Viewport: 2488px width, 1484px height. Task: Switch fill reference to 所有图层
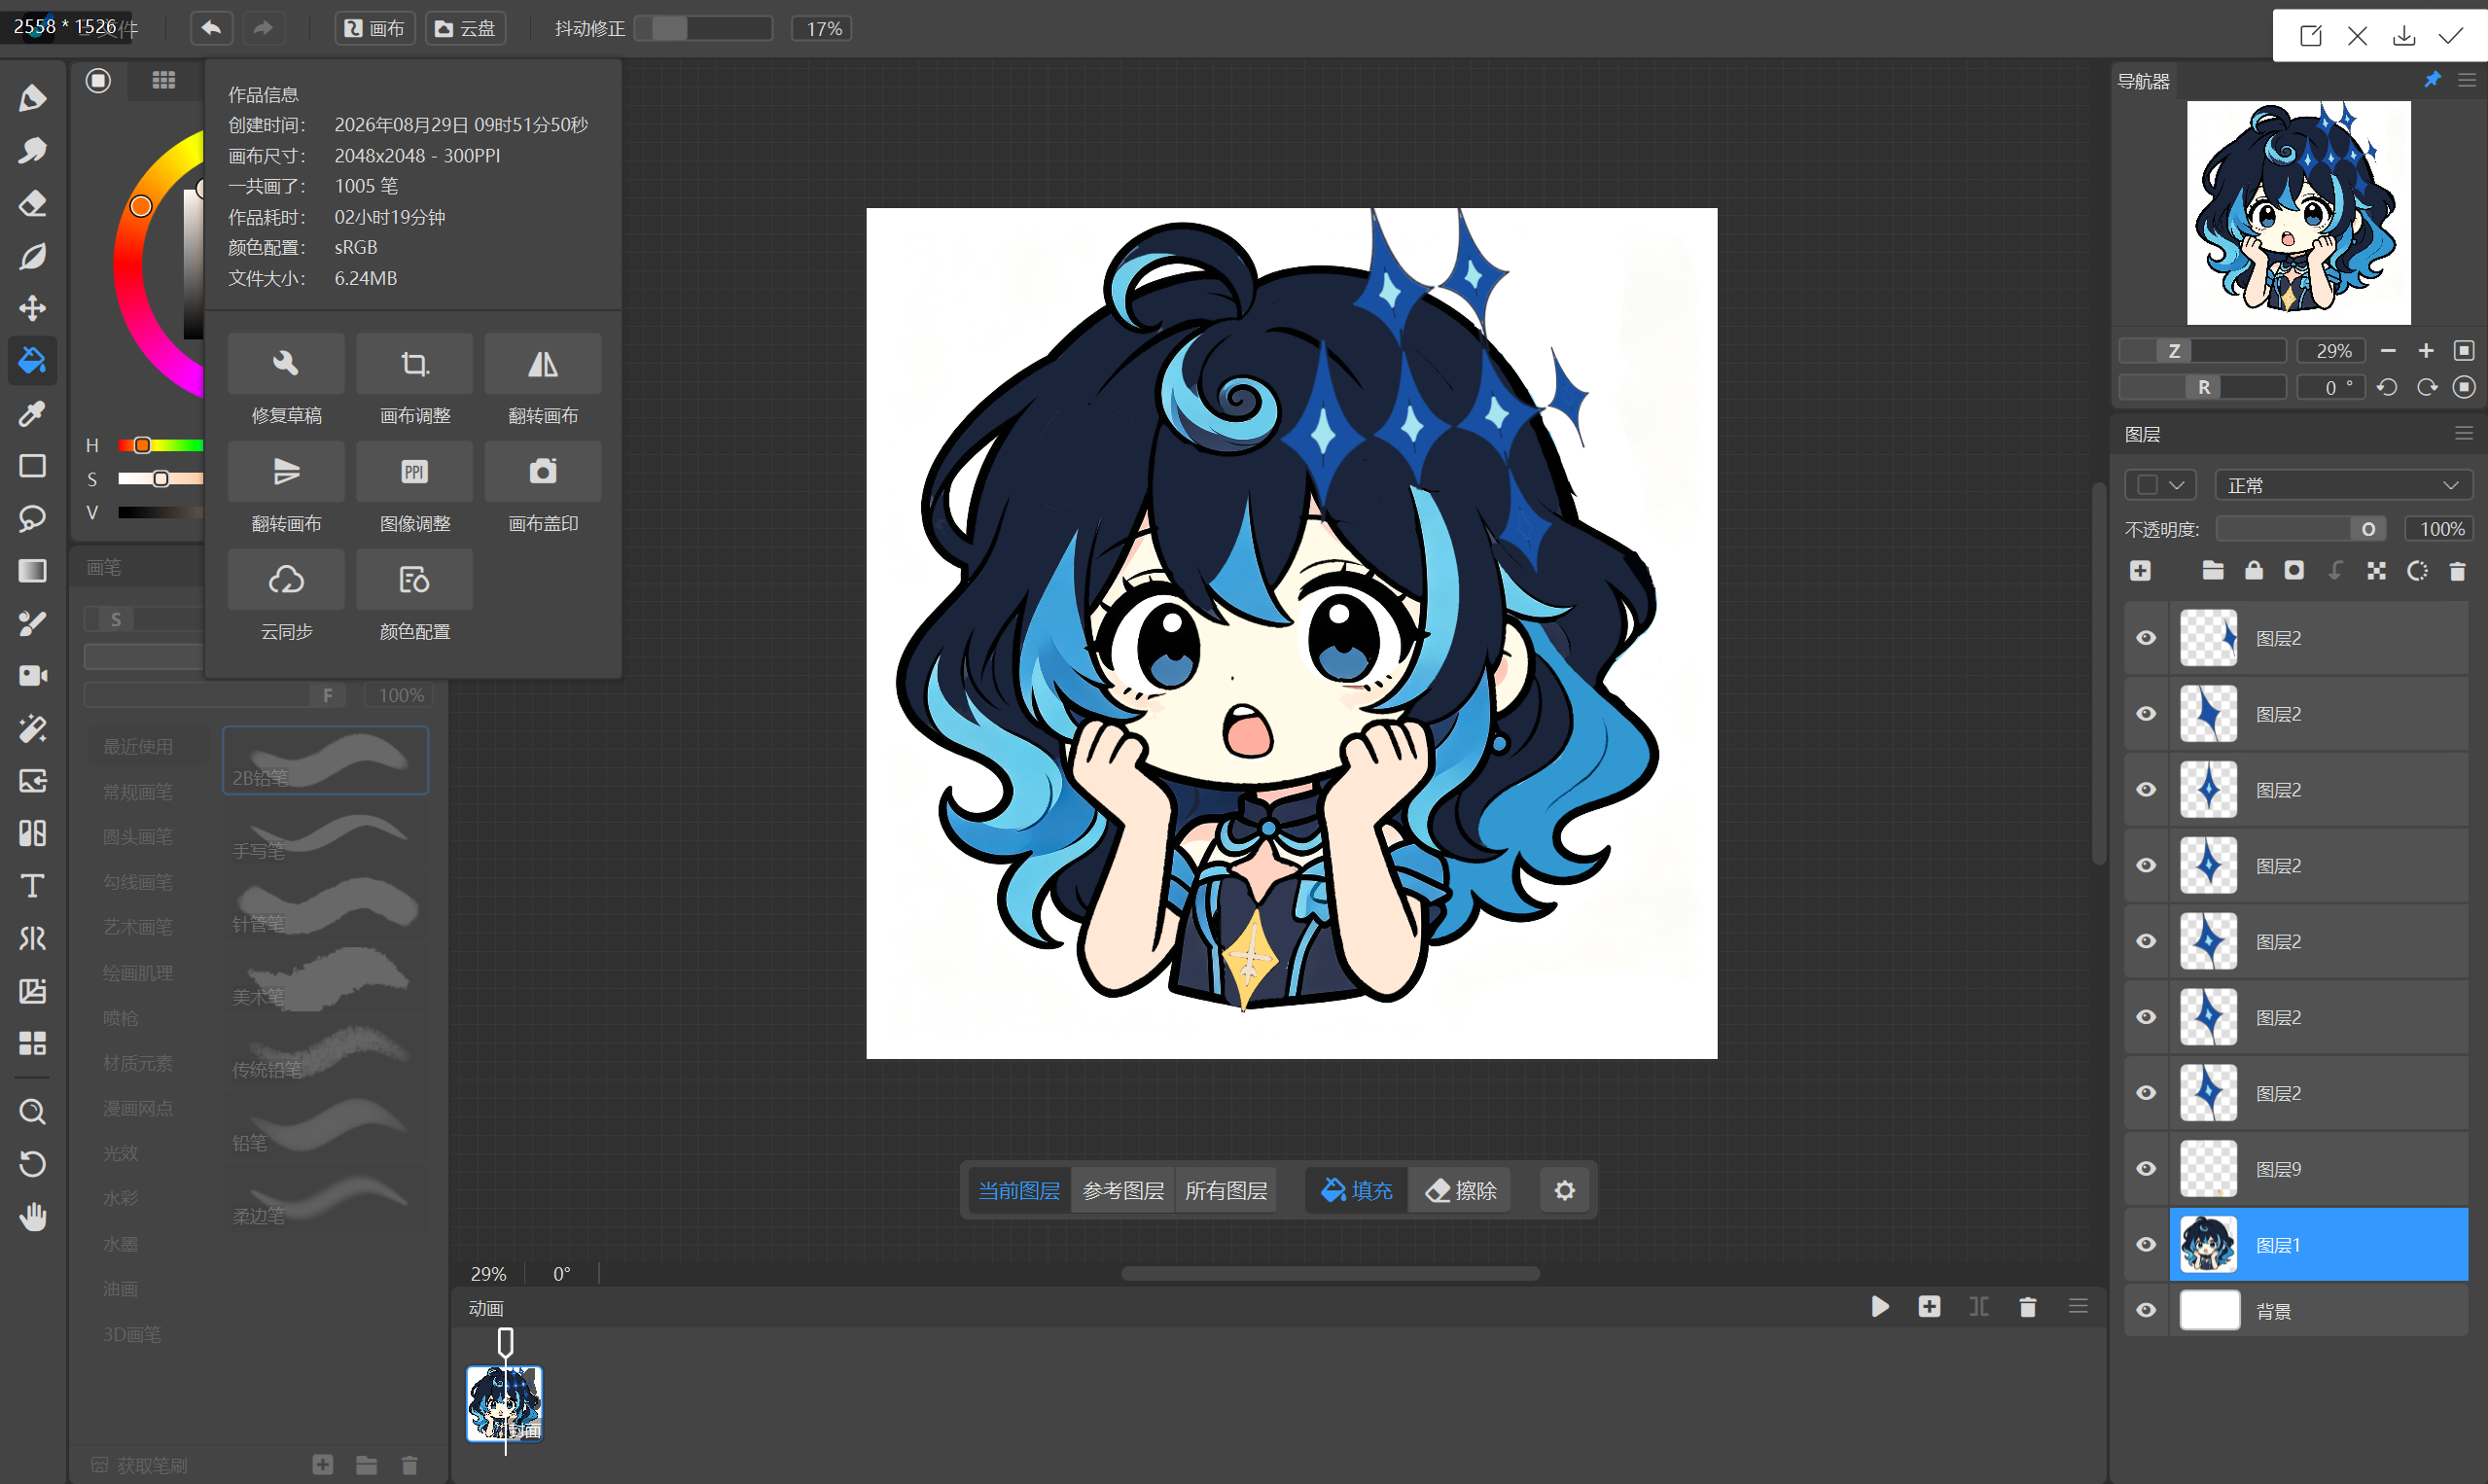1226,1190
